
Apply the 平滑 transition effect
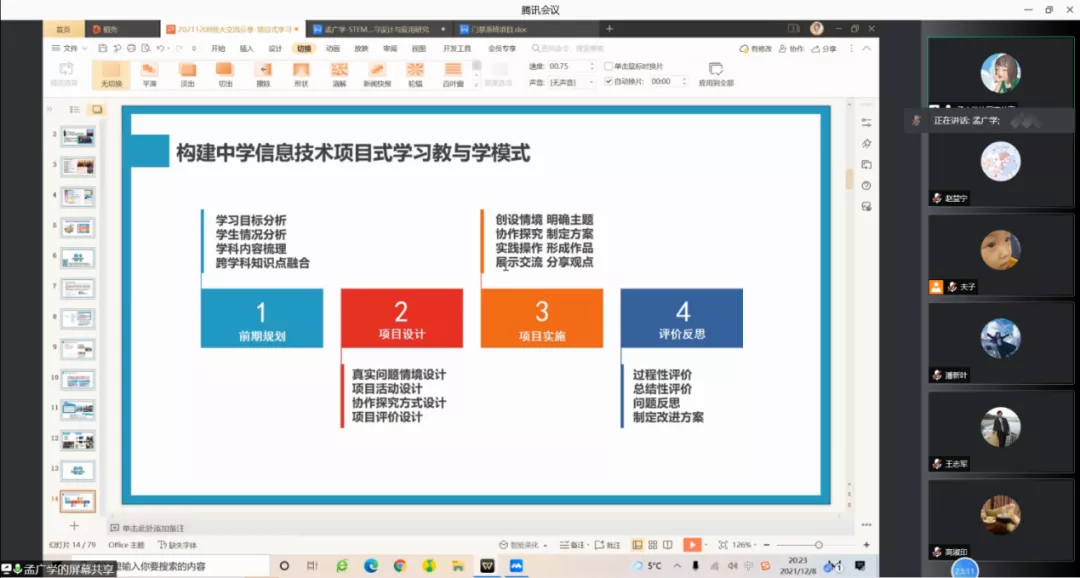[149, 74]
